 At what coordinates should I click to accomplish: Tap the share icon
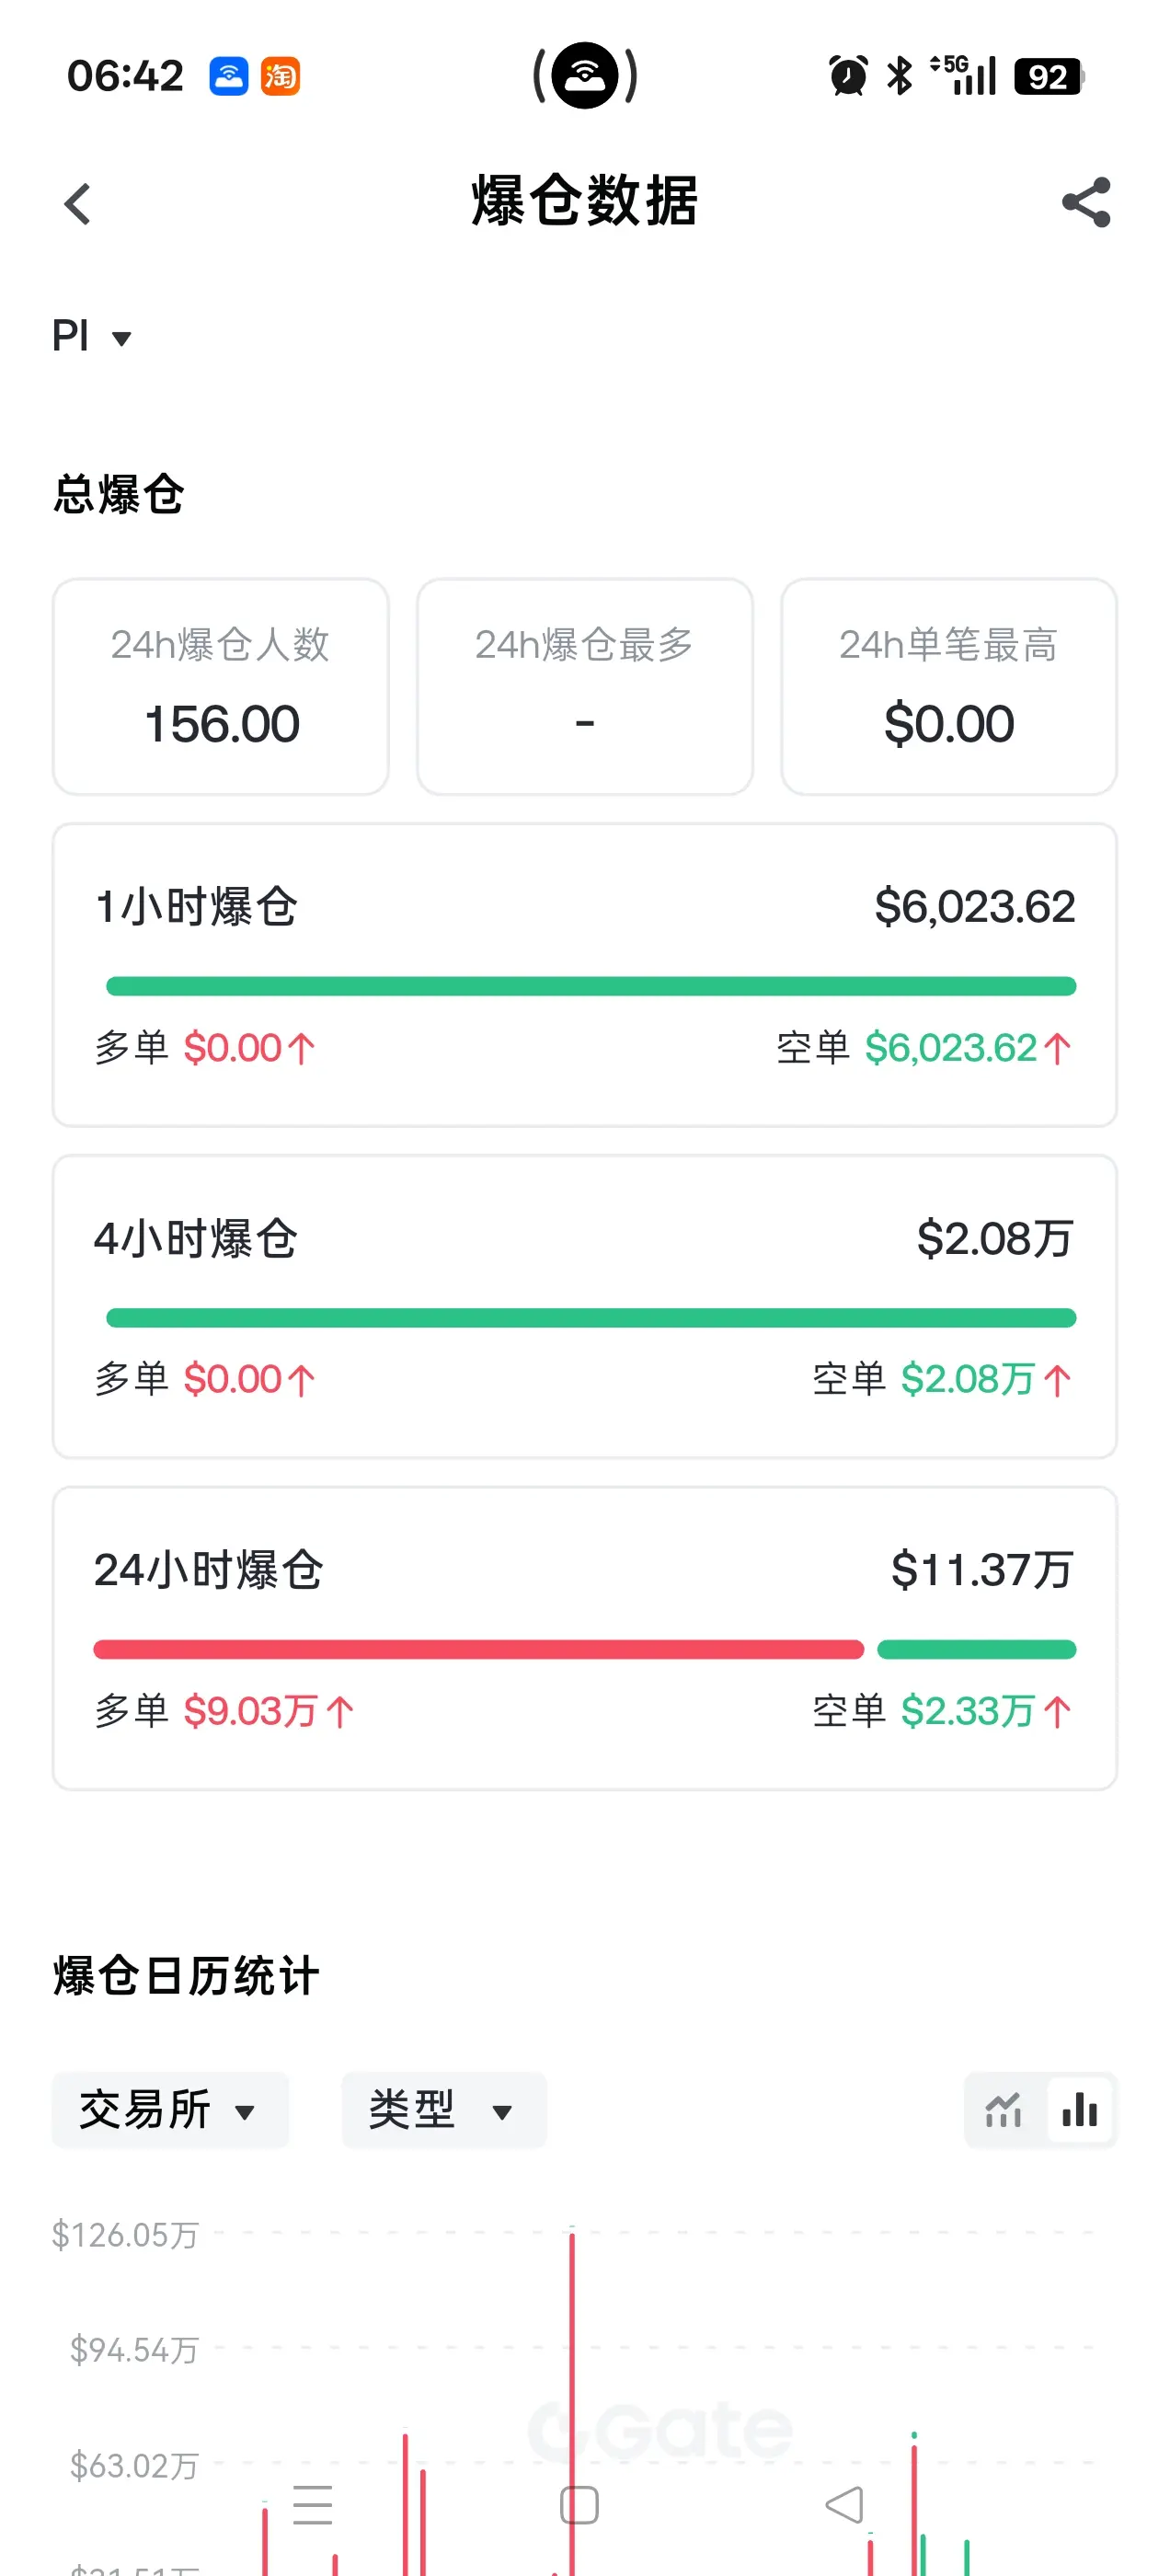point(1086,203)
